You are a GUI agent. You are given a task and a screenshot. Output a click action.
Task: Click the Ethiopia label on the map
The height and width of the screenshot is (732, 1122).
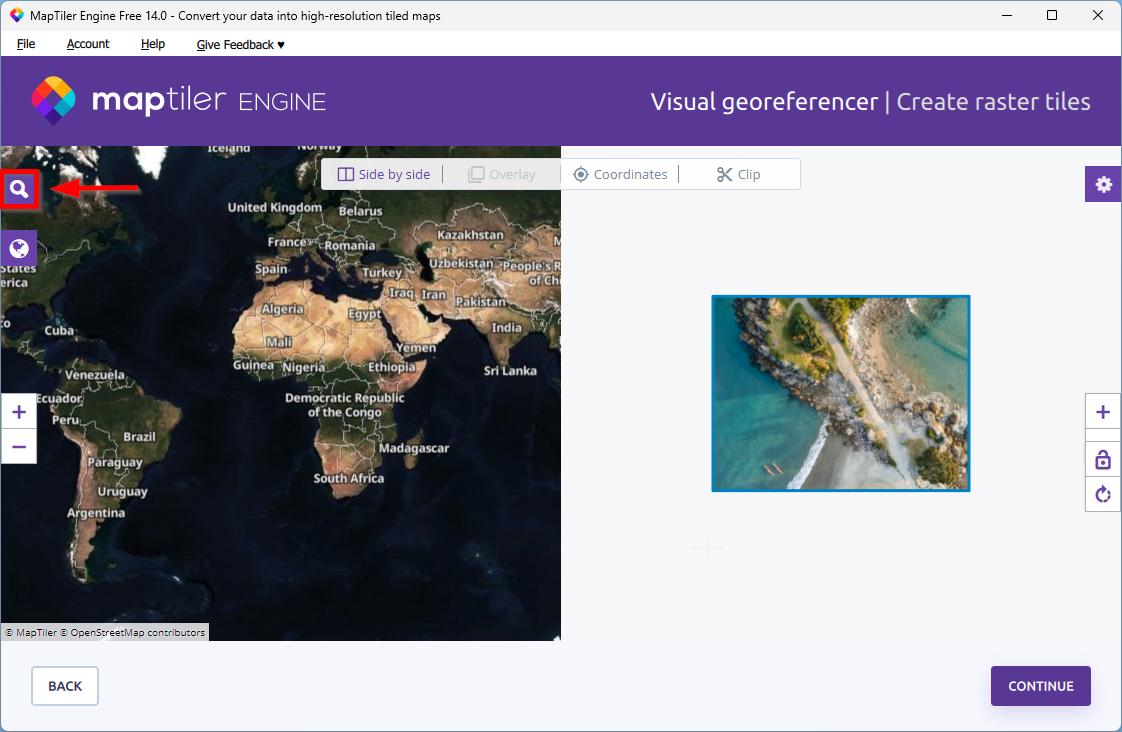click(x=391, y=367)
